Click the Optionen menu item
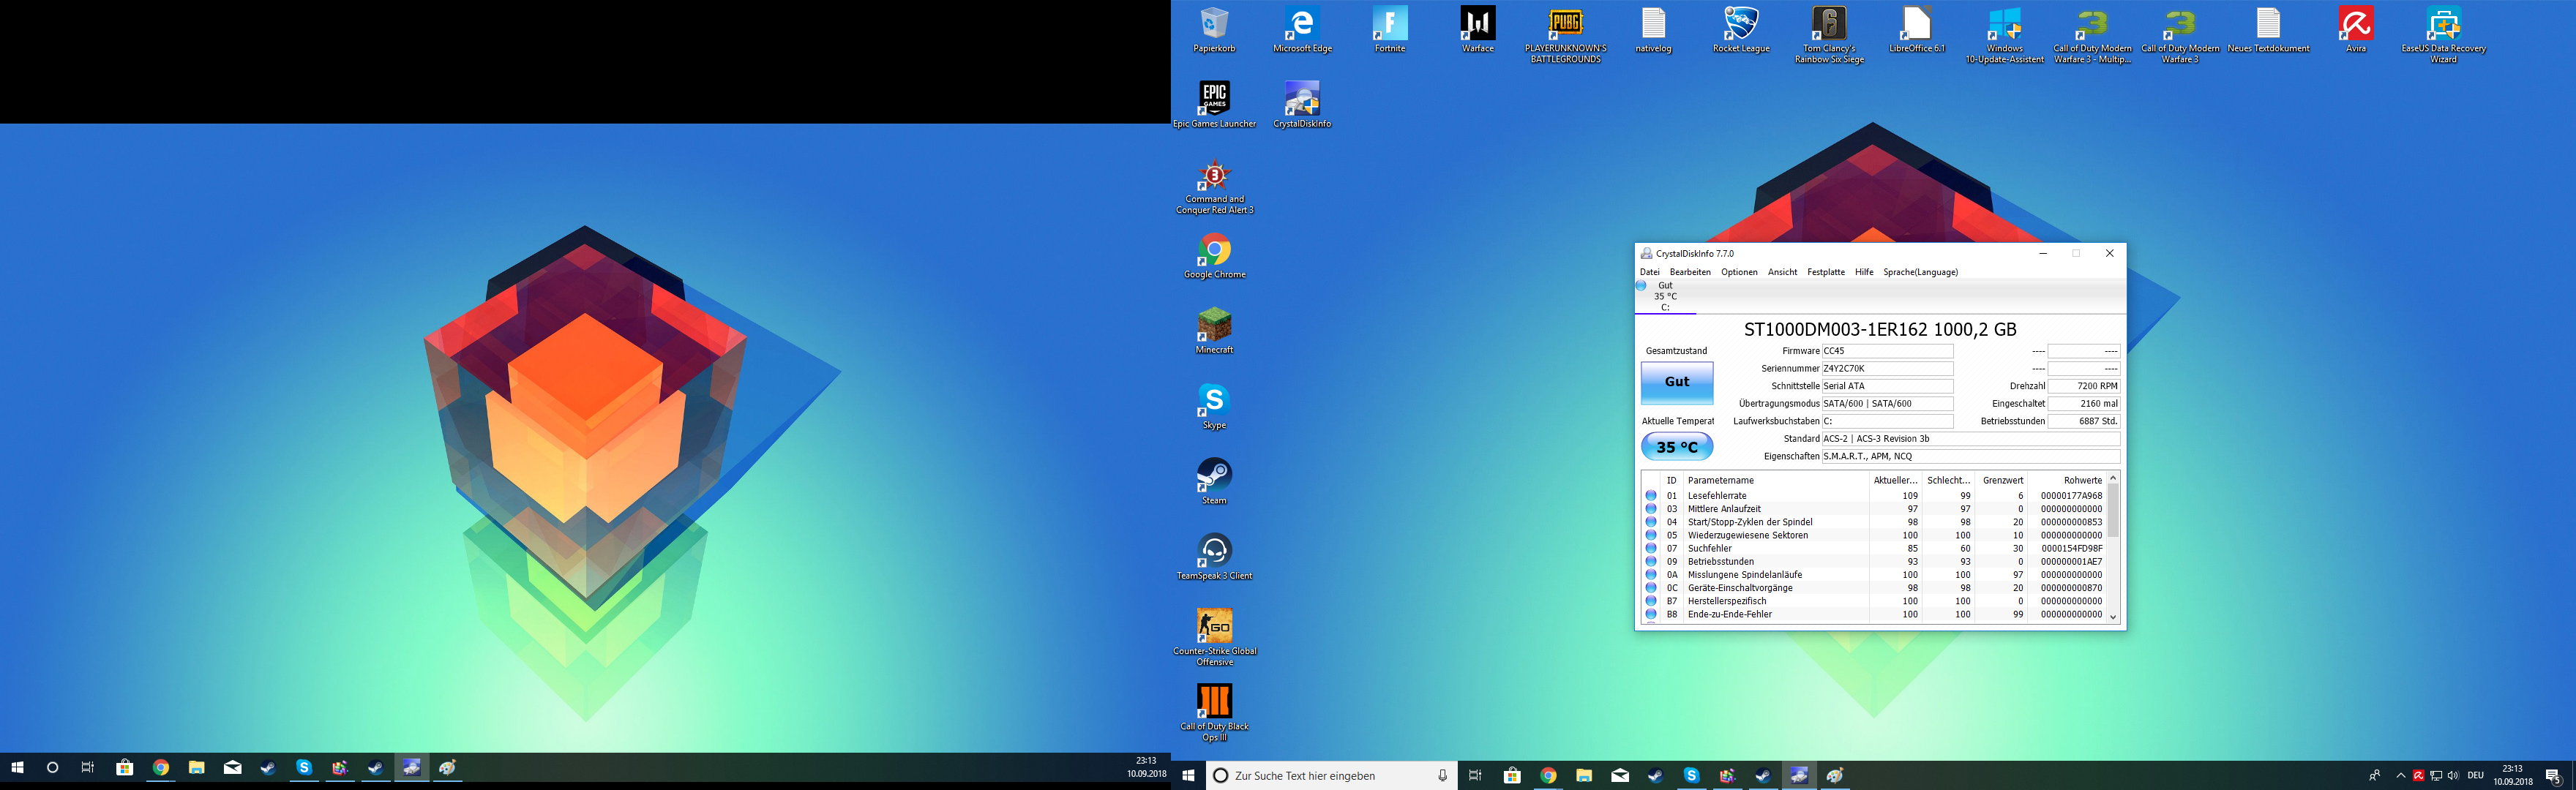The width and height of the screenshot is (2576, 790). (x=1739, y=272)
